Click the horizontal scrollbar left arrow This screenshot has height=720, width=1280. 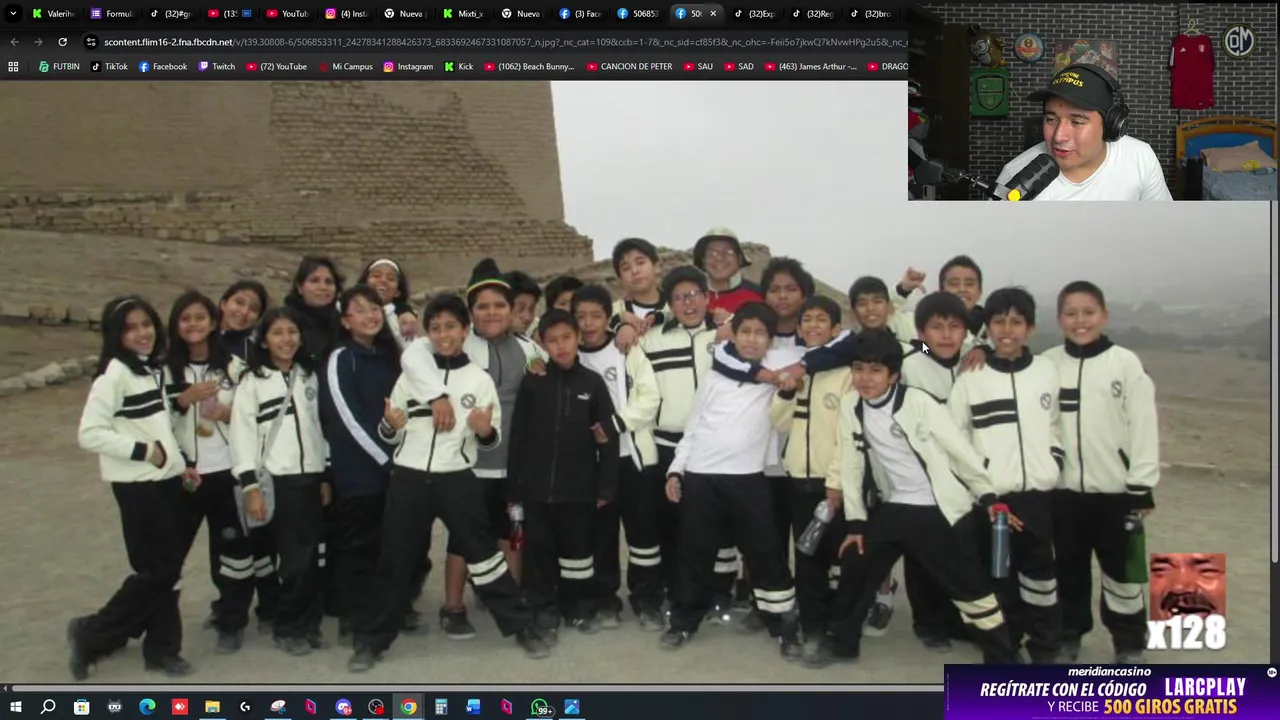pyautogui.click(x=6, y=688)
